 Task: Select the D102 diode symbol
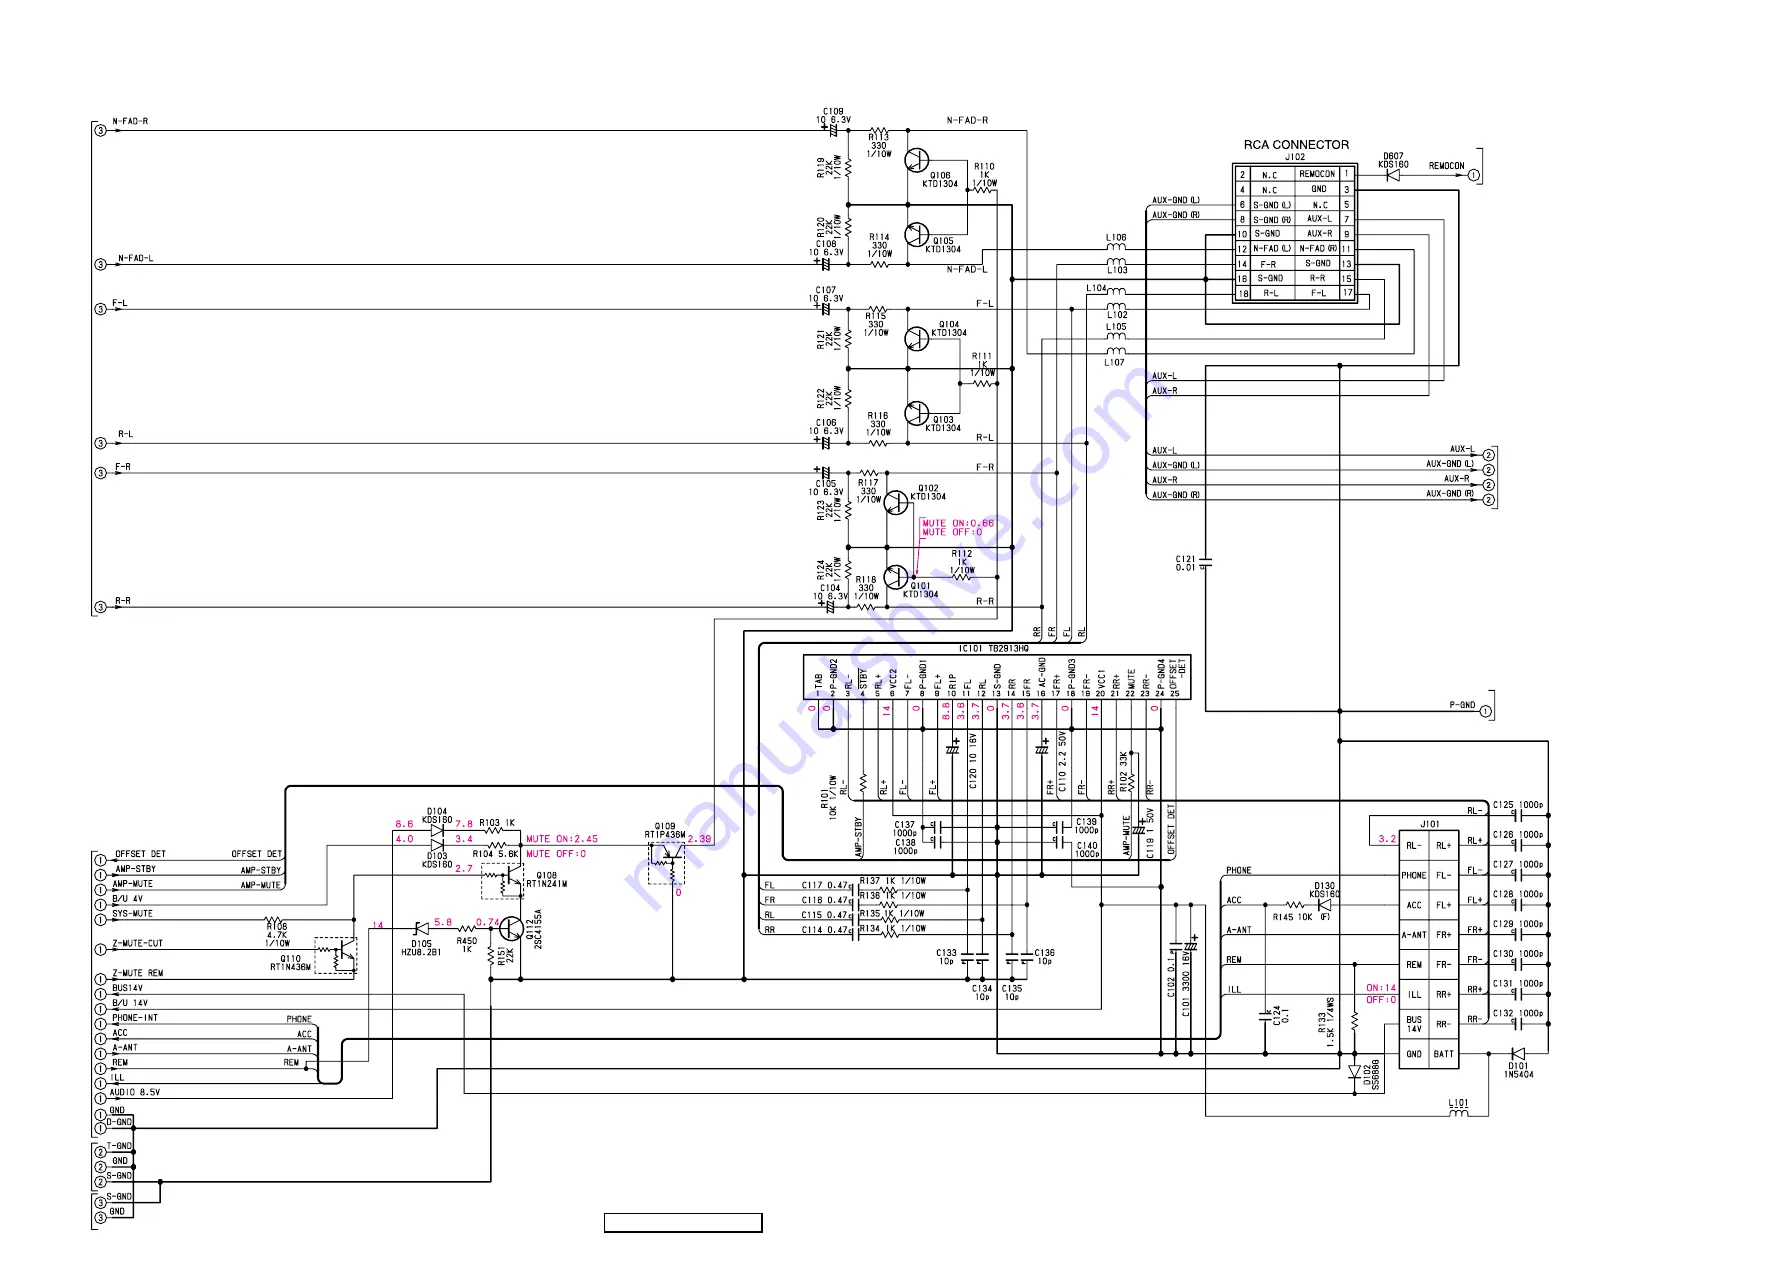click(1355, 1072)
